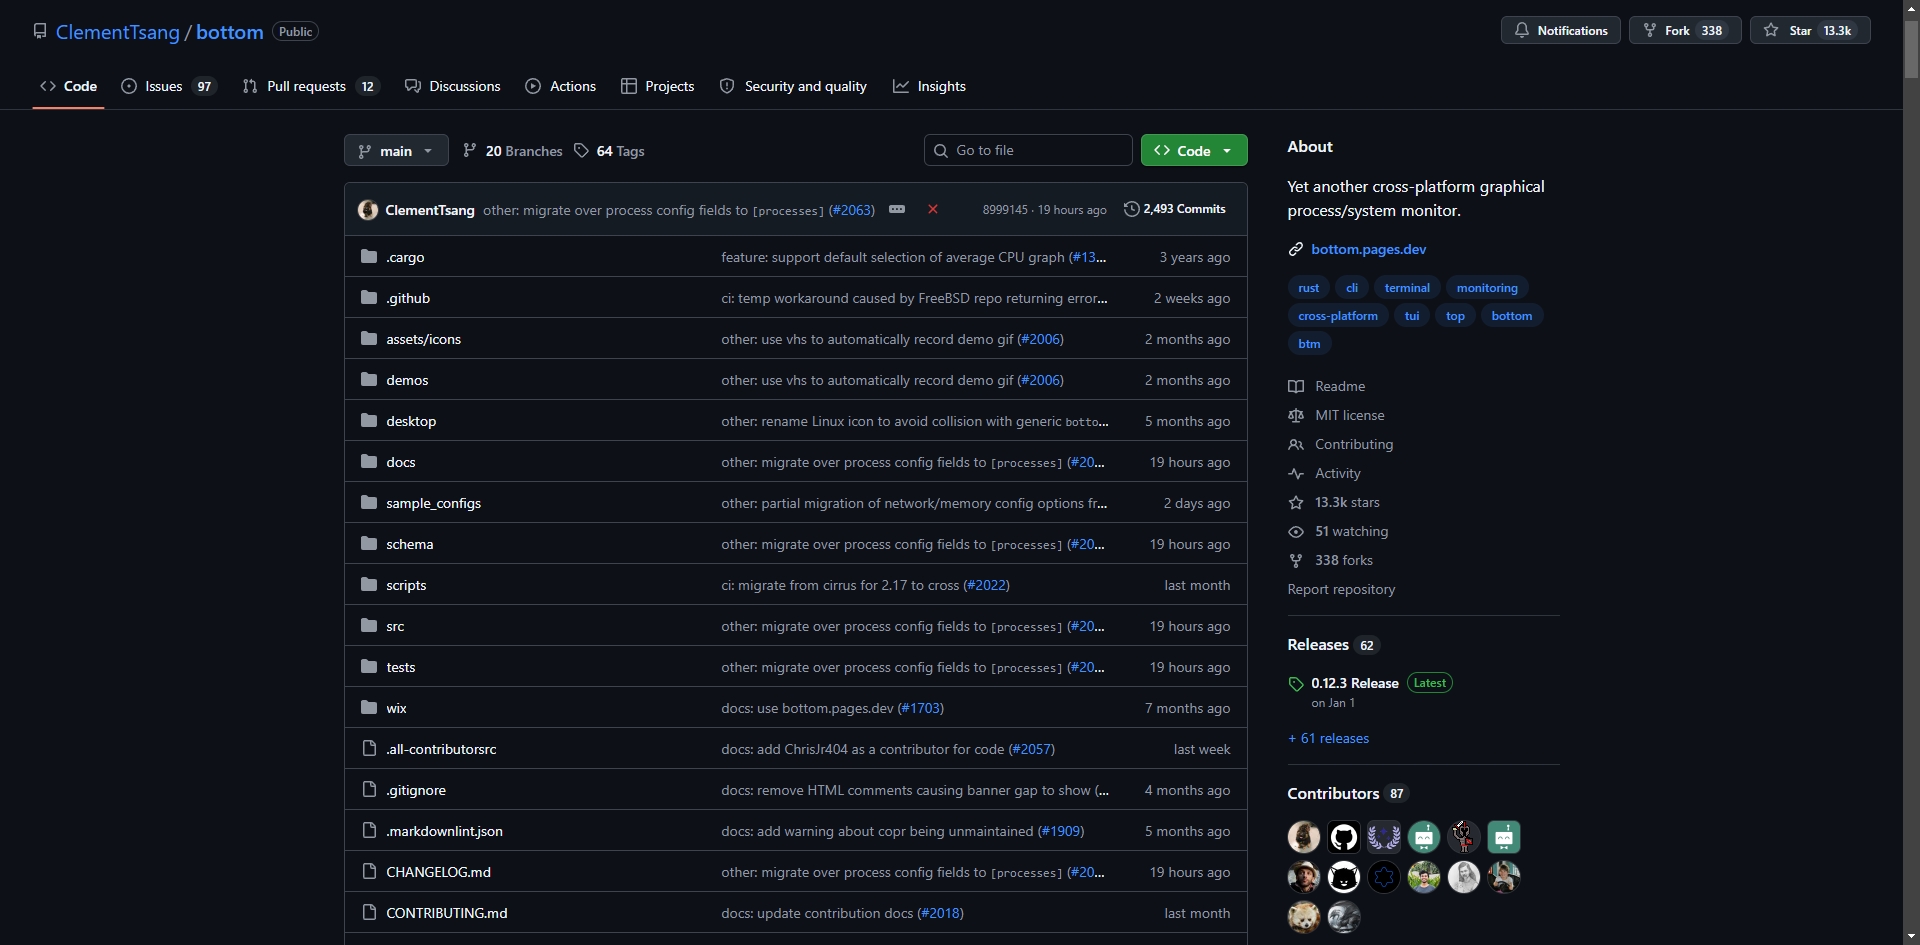The image size is (1920, 945).
Task: Go to the Pull requests tab
Action: pyautogui.click(x=311, y=86)
